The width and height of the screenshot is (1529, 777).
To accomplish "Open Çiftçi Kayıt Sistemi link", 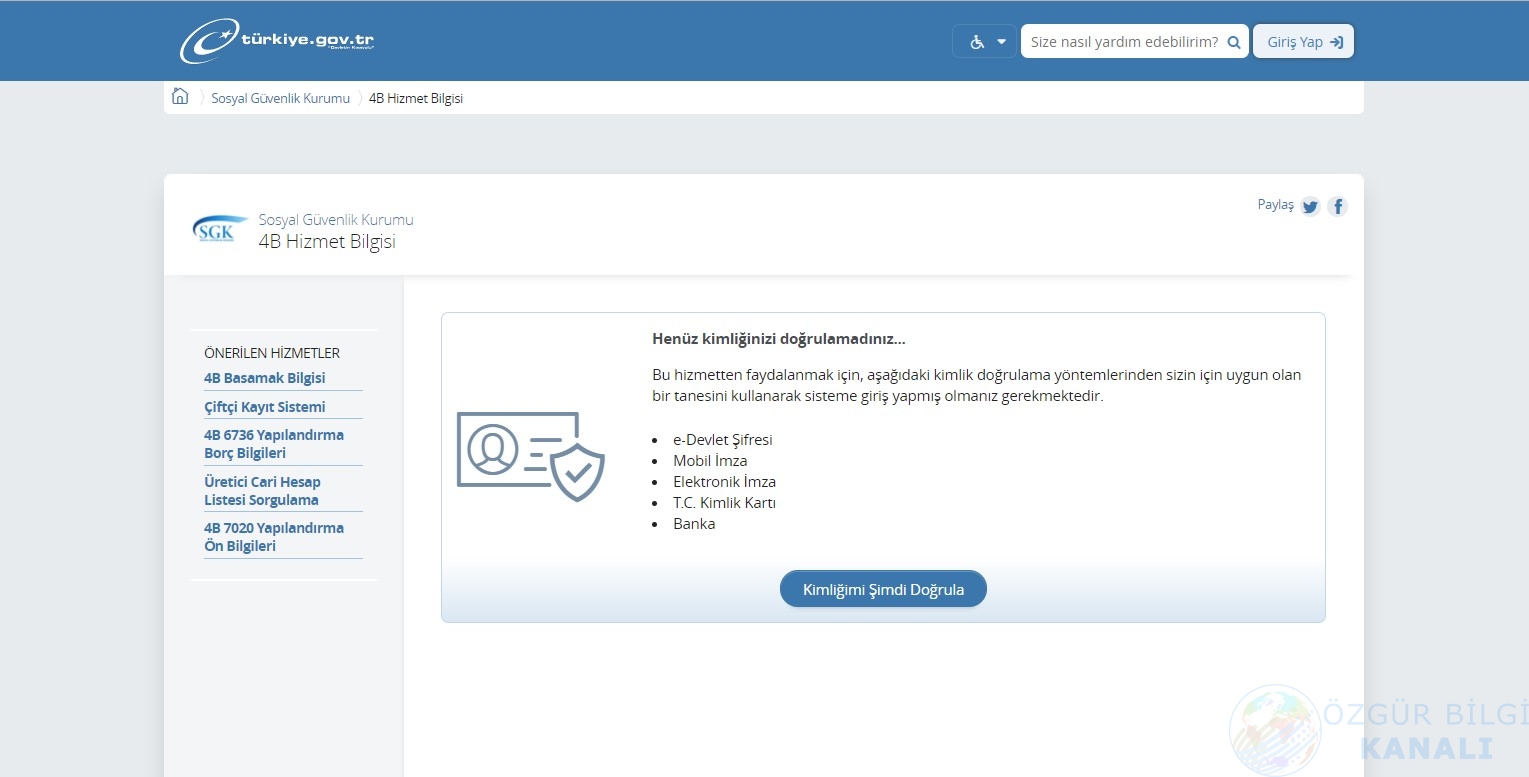I will click(265, 407).
